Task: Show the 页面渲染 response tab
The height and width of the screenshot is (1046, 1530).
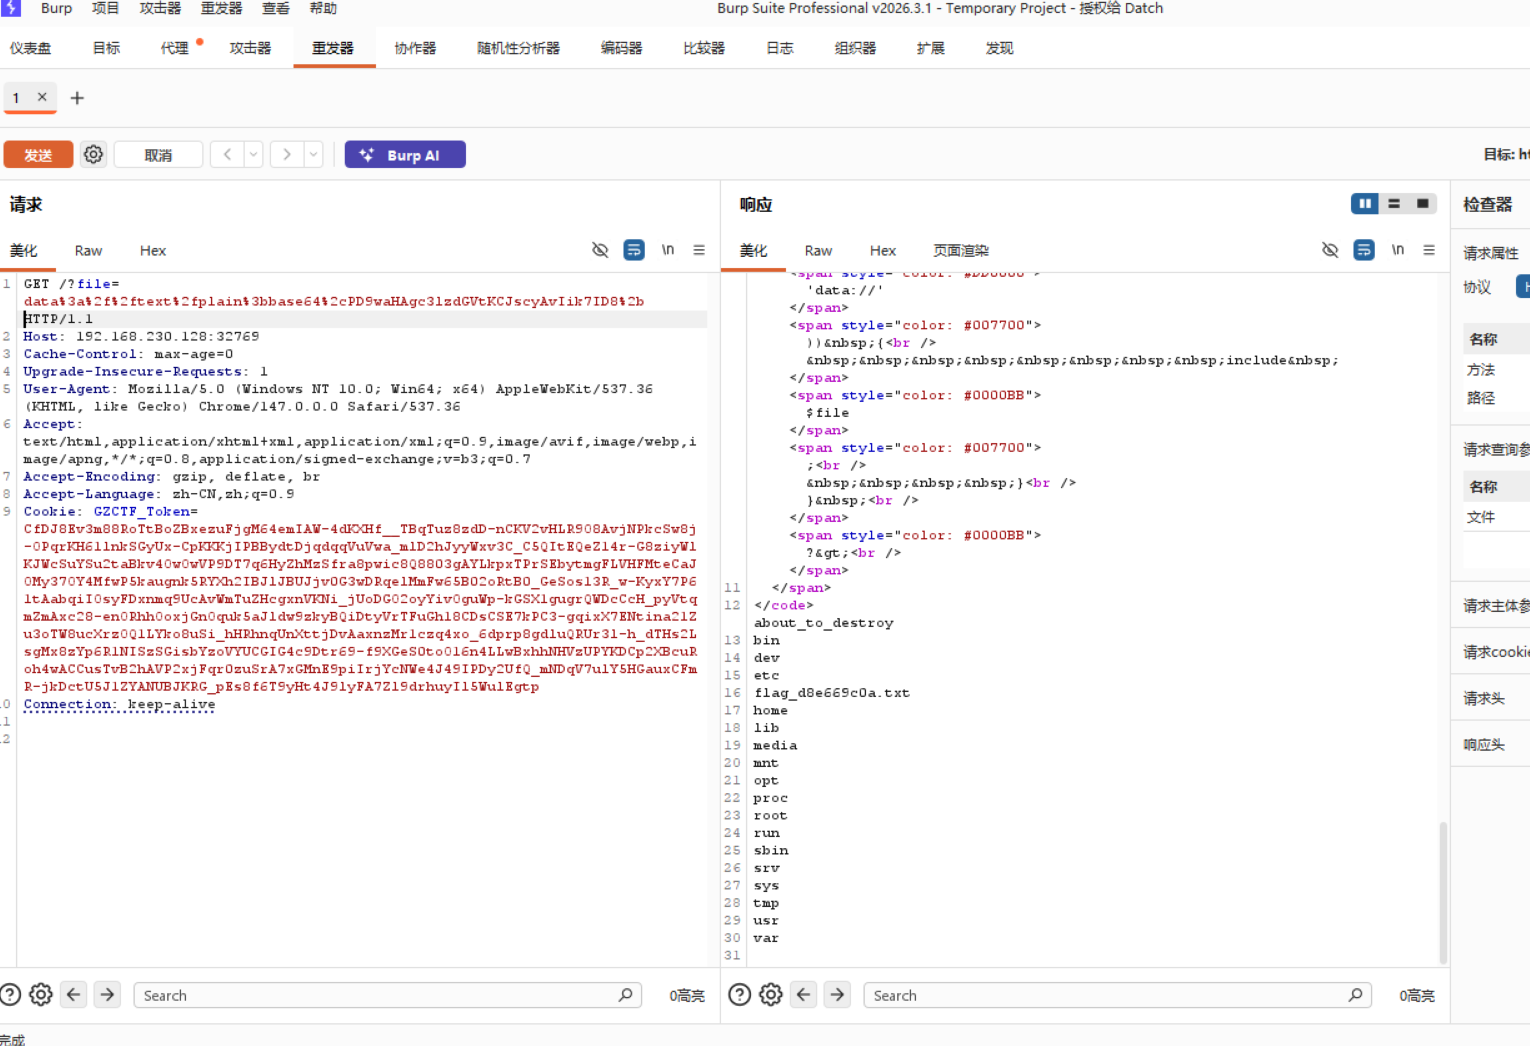Action: coord(961,251)
